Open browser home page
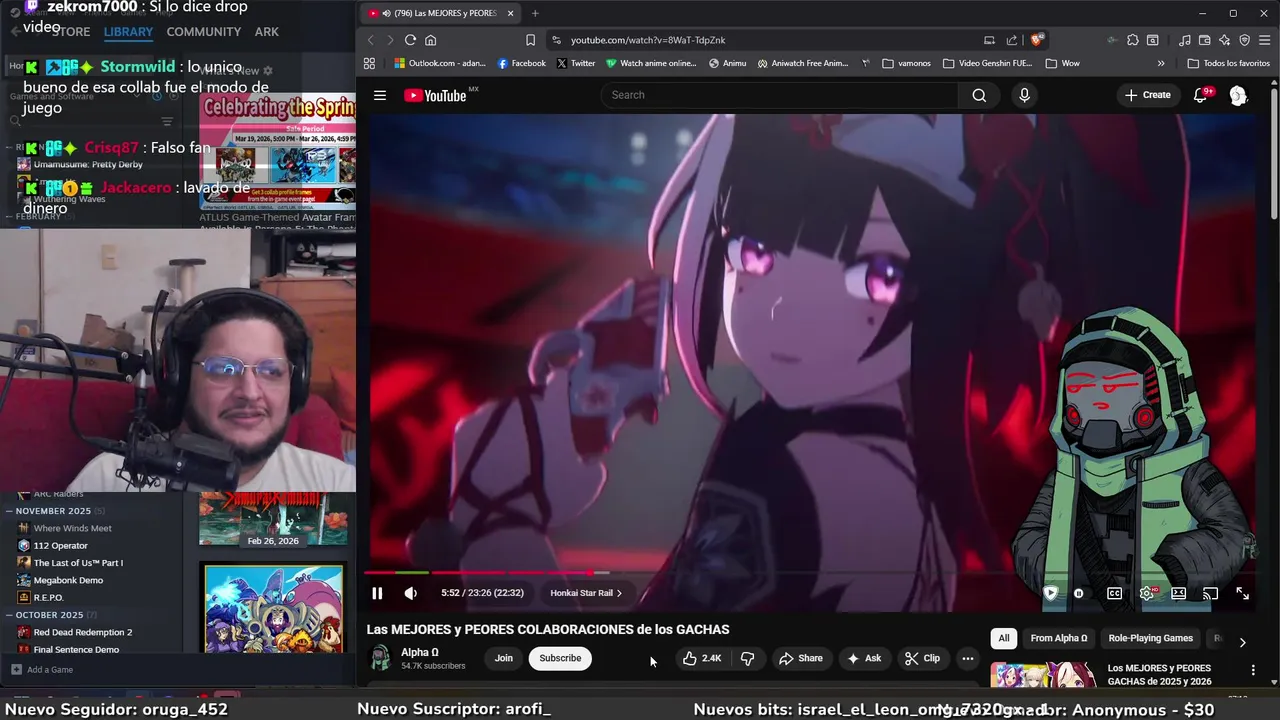 (431, 40)
